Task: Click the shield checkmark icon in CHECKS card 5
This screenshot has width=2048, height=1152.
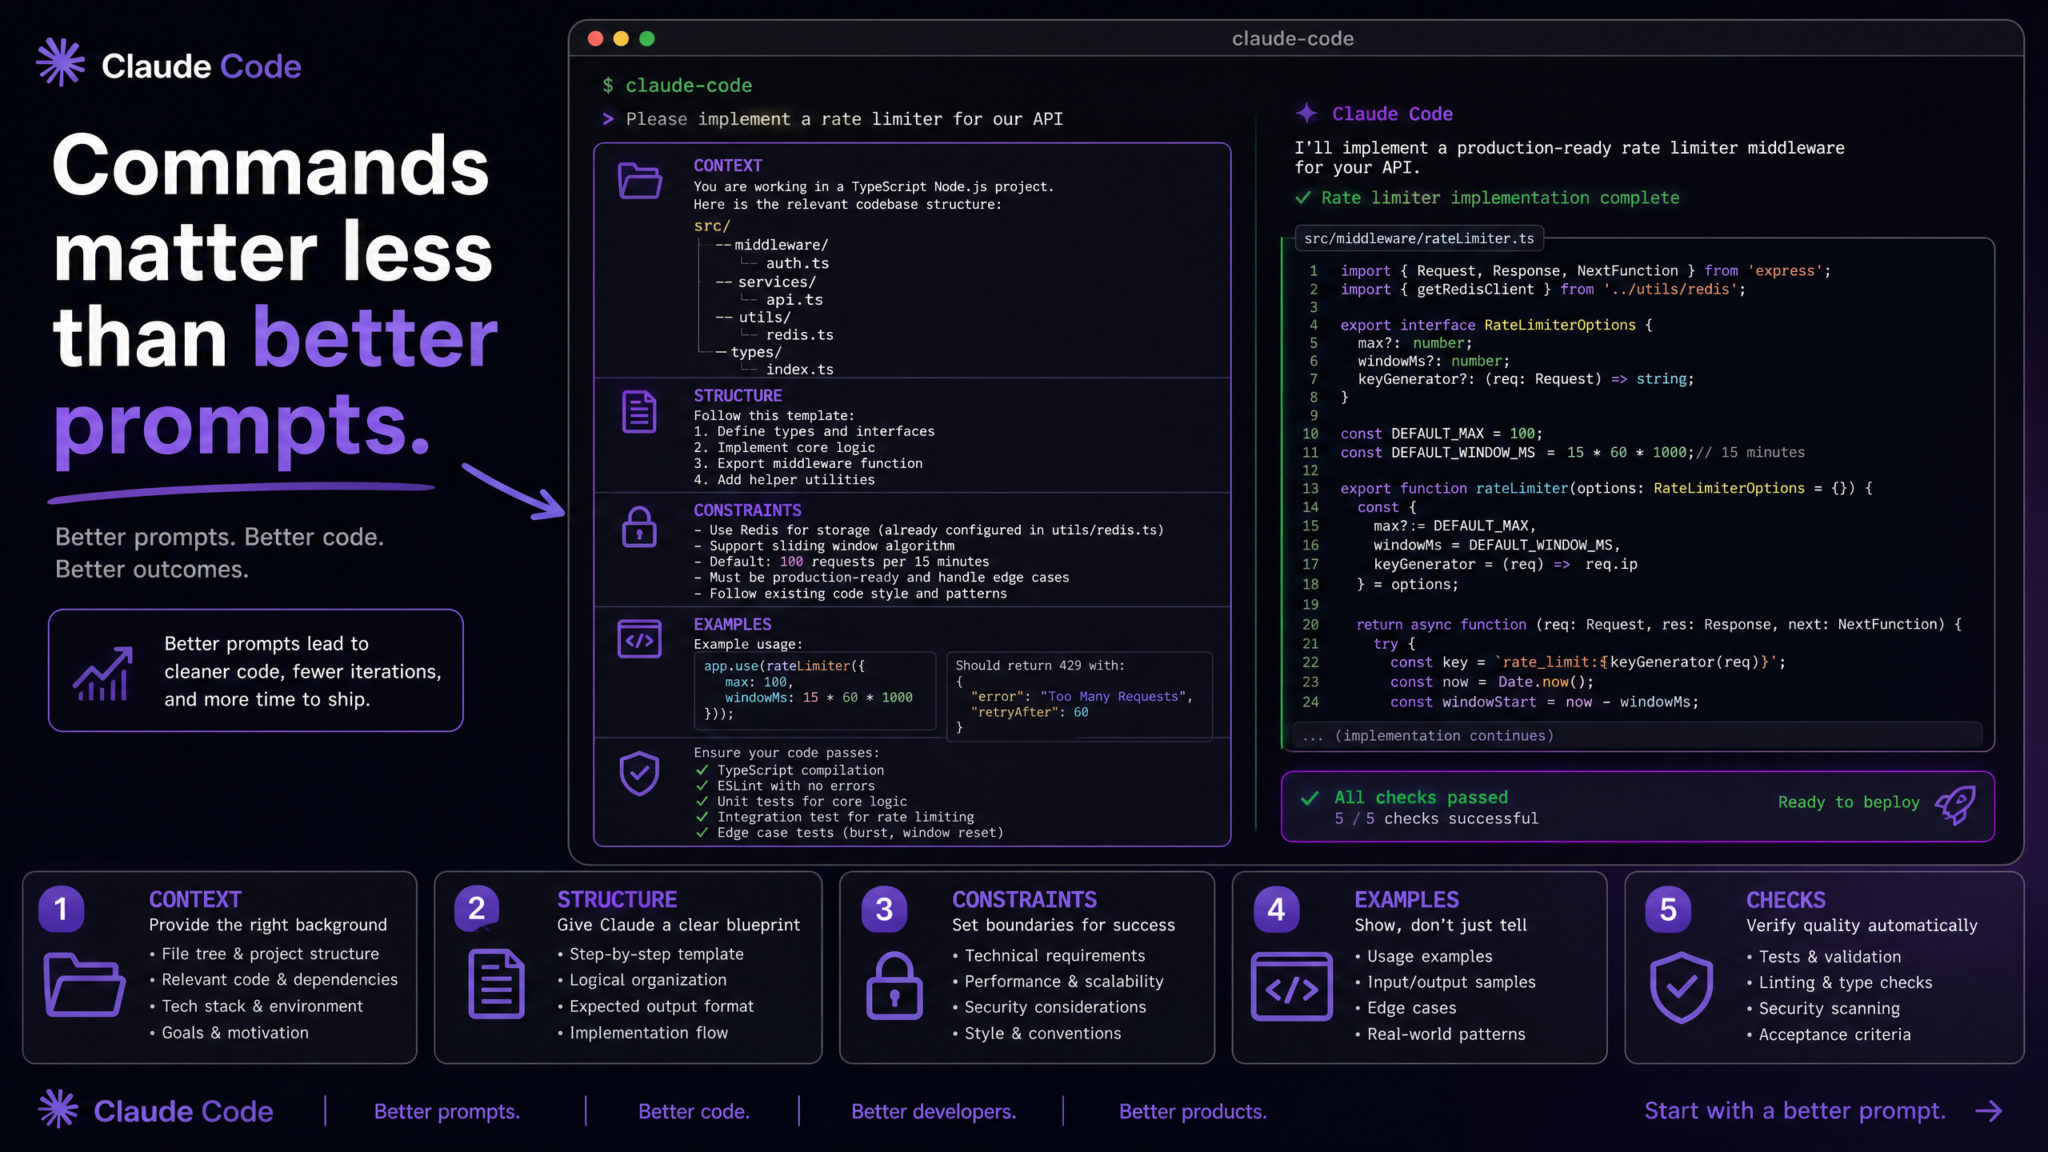Action: [x=1681, y=987]
